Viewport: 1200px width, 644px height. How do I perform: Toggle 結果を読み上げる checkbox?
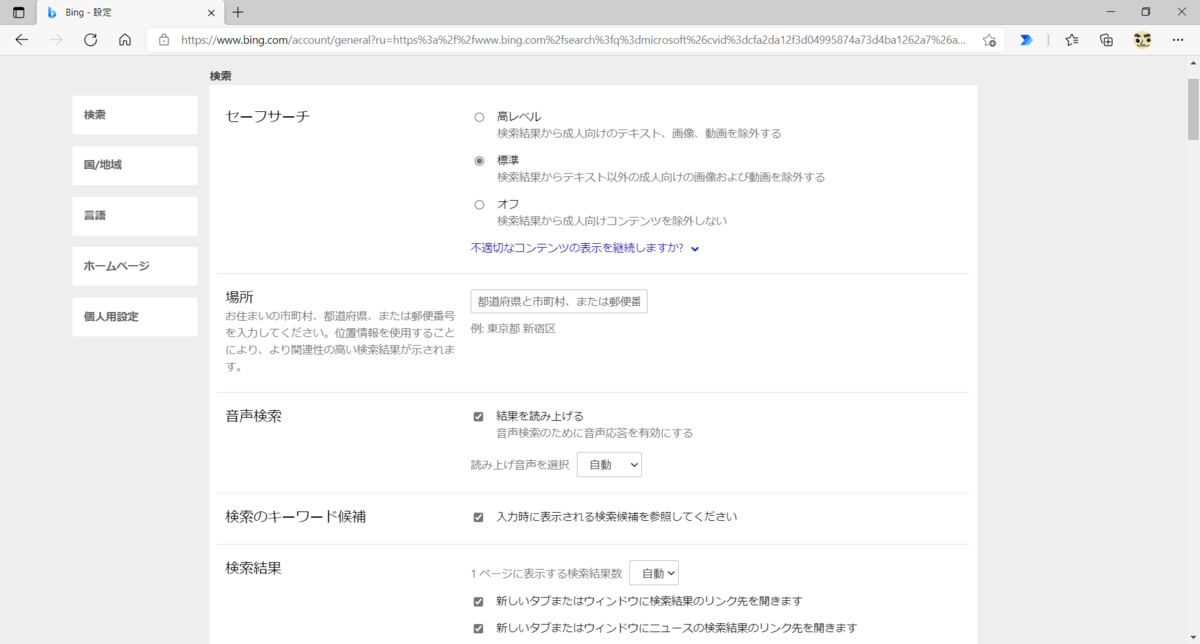478,416
